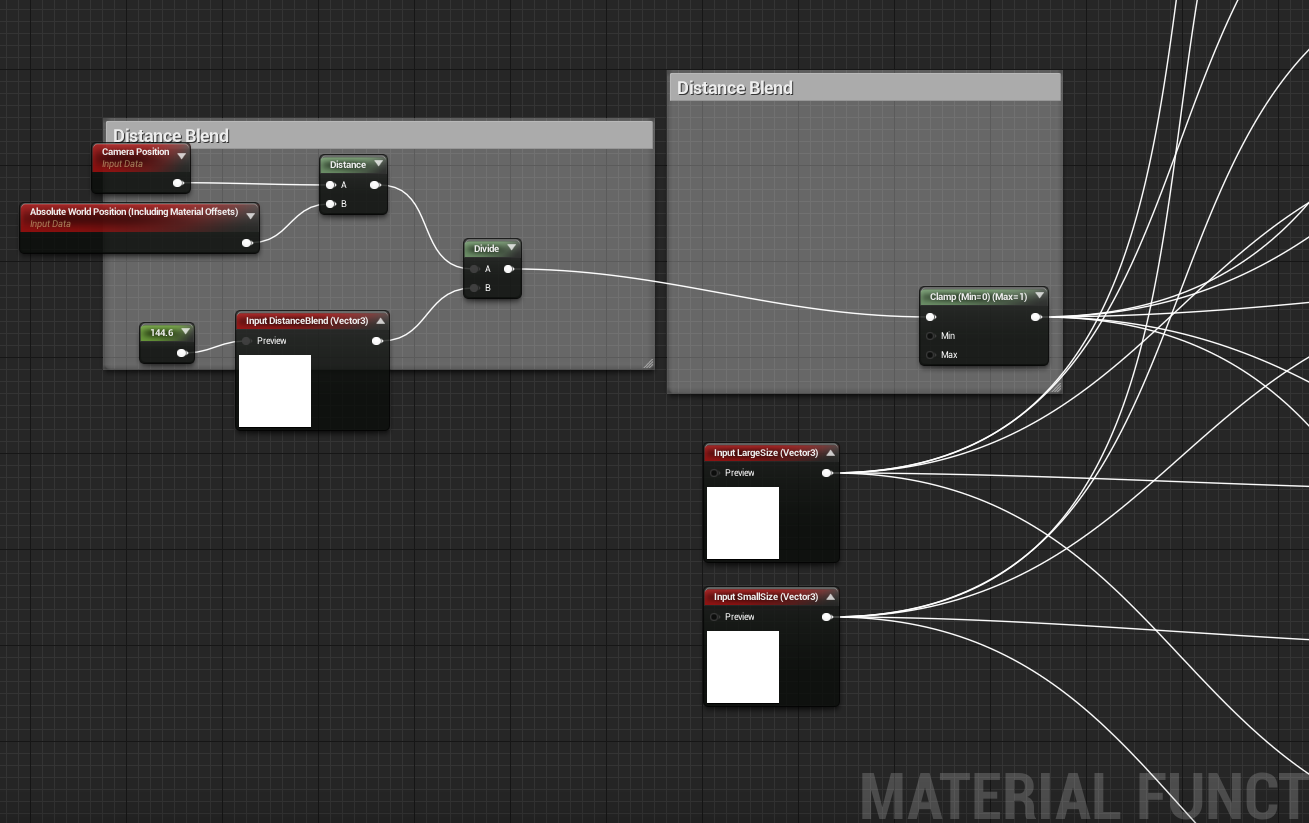Click the Clamp node output pin
The image size is (1309, 823).
tap(1036, 317)
